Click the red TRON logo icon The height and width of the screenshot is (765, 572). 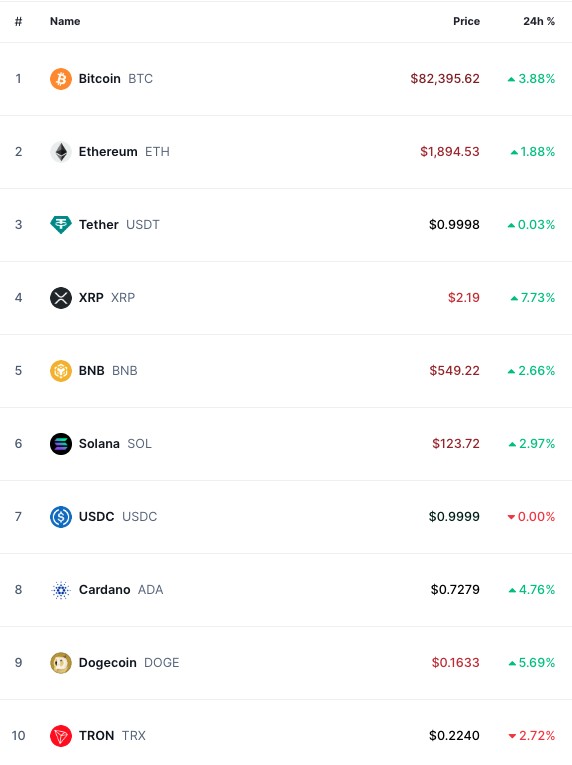(61, 736)
